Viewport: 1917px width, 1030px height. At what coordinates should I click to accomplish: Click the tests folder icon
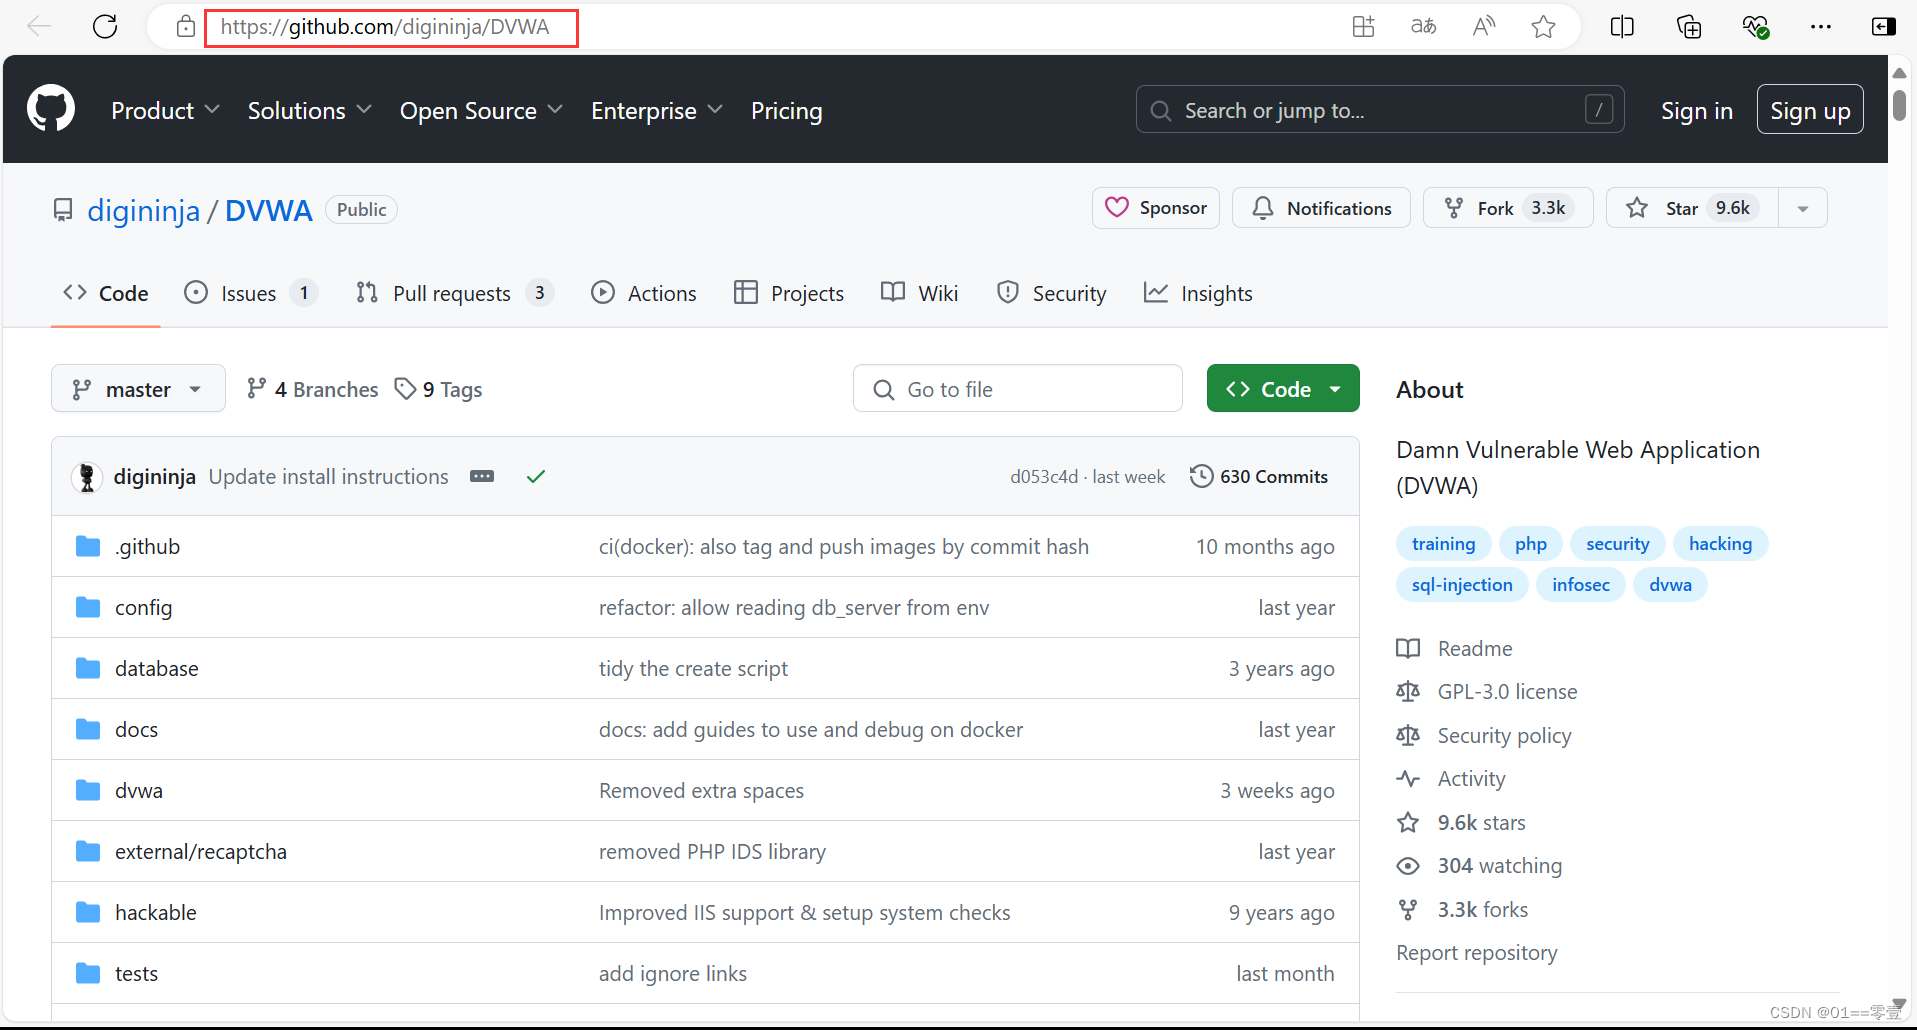[x=88, y=973]
